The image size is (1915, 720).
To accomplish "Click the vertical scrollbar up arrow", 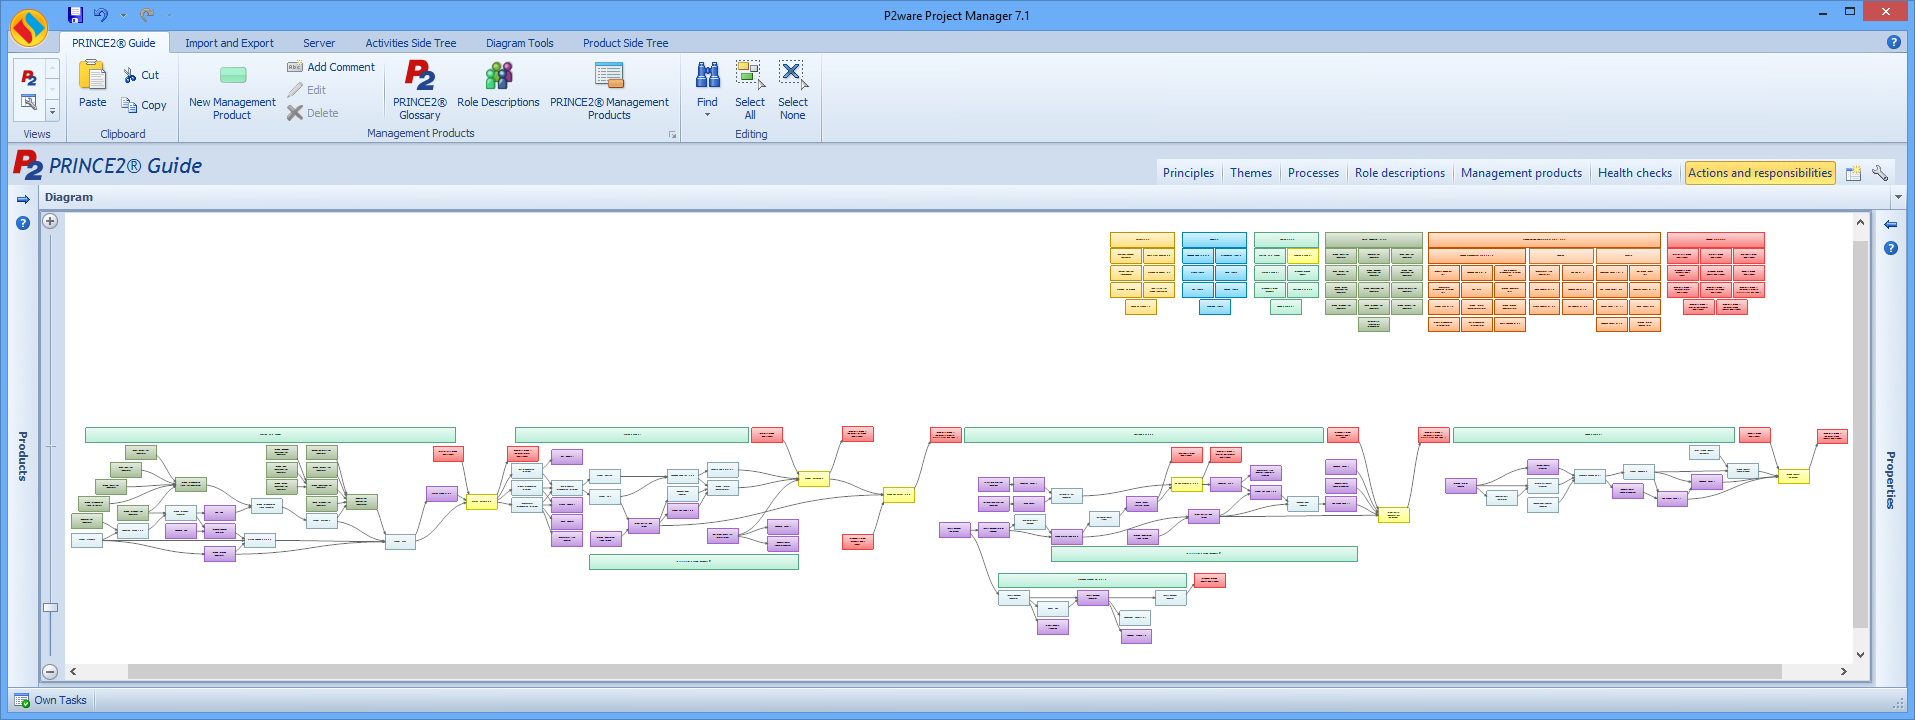I will pos(1860,222).
